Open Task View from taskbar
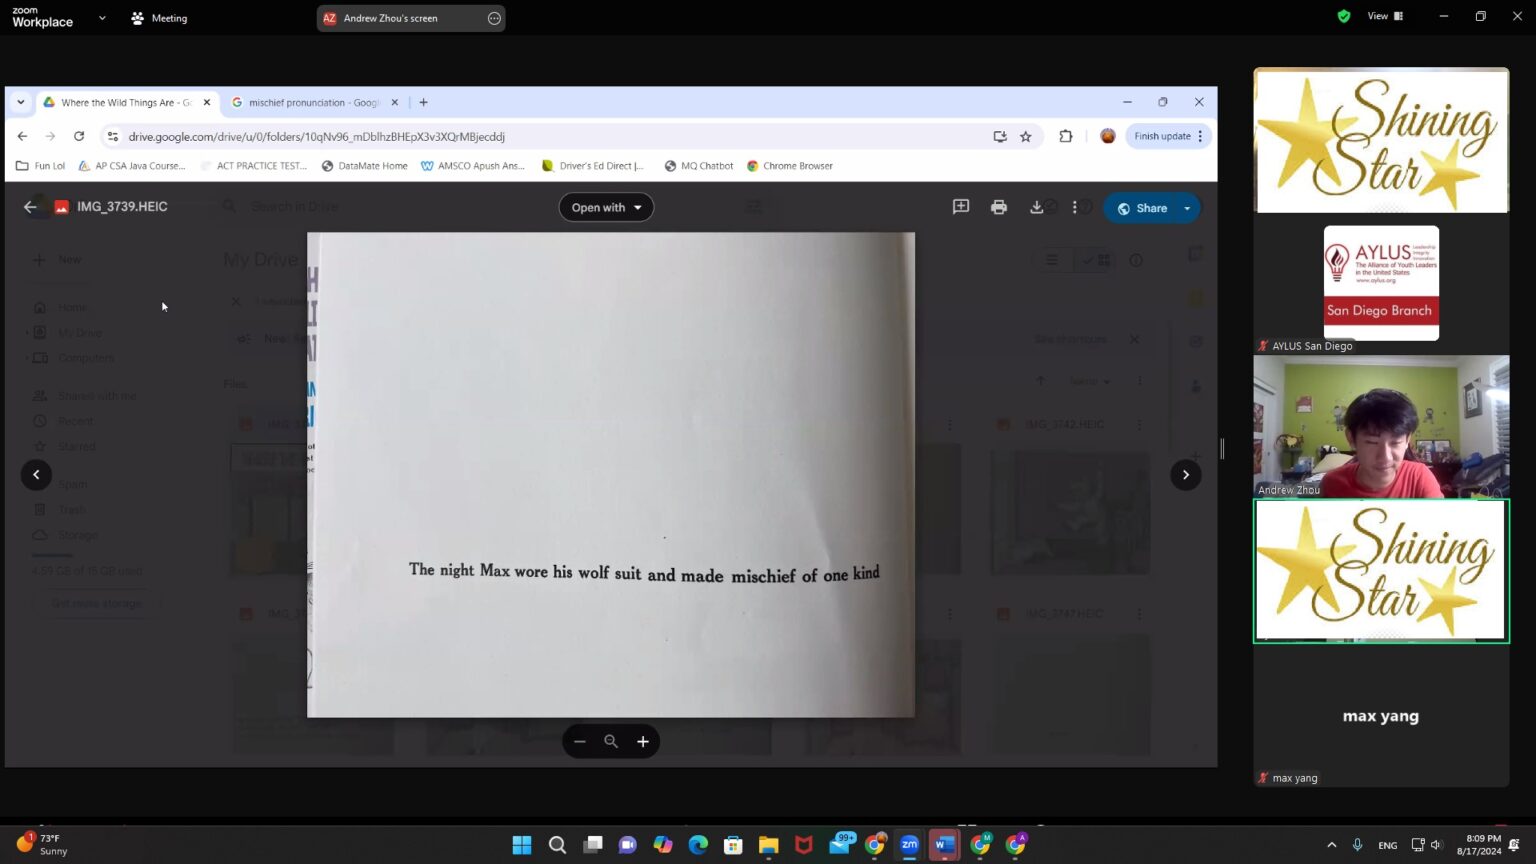Screen dimensions: 1536x864 (x=593, y=845)
